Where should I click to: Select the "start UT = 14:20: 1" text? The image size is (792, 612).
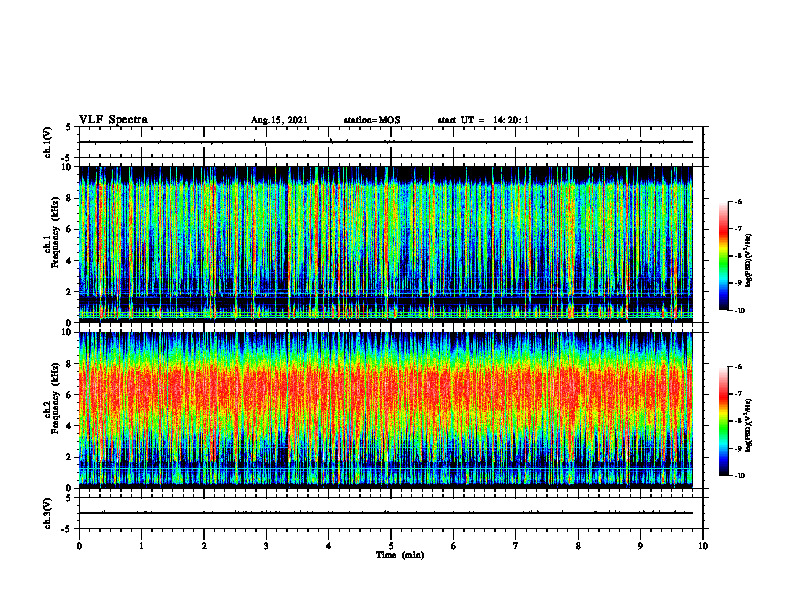(x=483, y=120)
